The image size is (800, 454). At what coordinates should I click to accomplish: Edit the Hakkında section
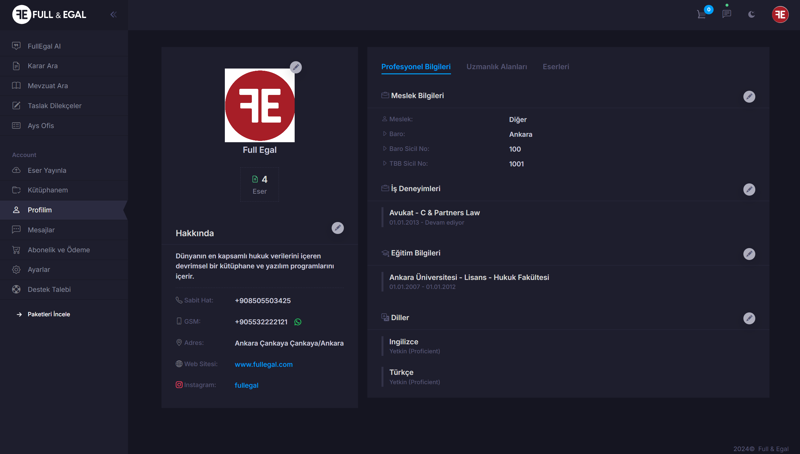coord(338,228)
